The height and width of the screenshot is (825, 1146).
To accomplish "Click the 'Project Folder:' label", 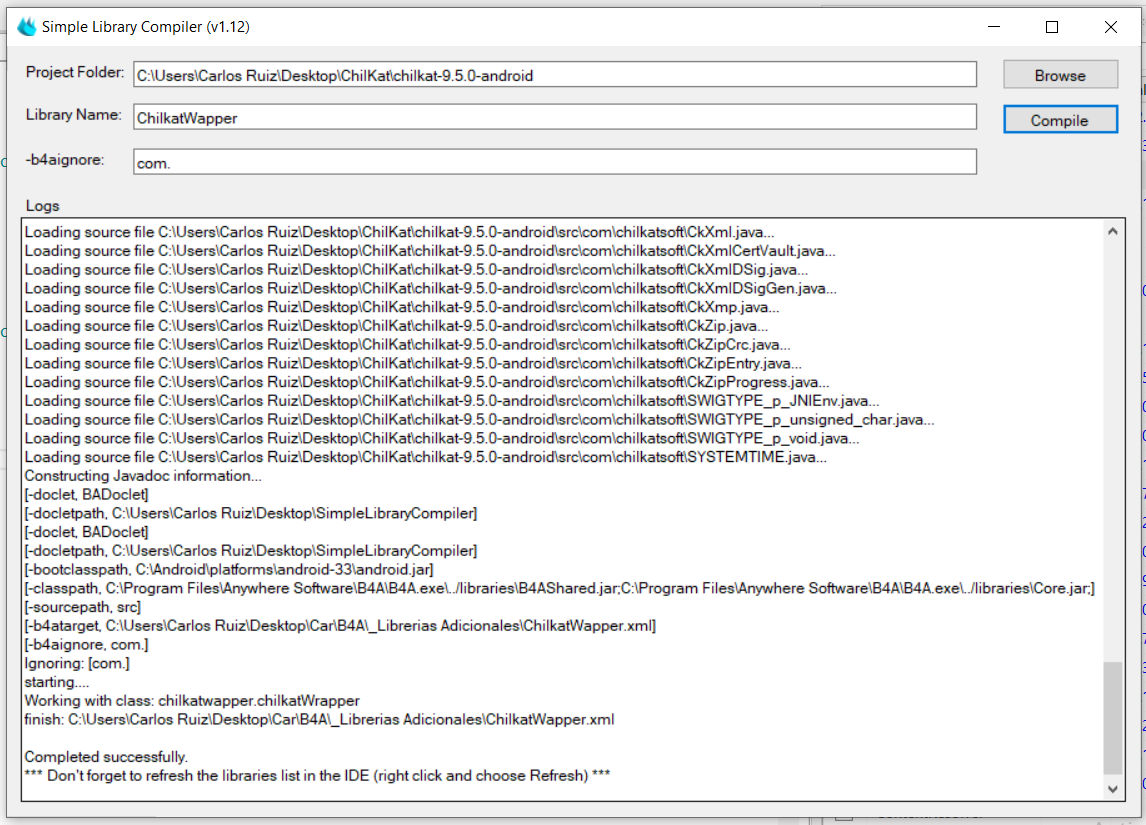I will click(x=75, y=72).
